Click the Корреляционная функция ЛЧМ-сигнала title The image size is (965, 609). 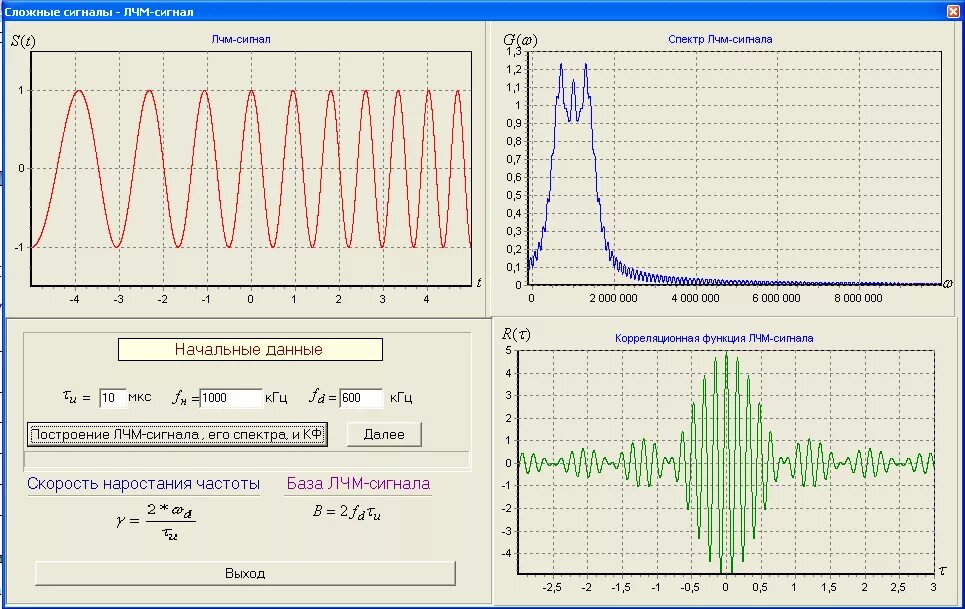714,338
